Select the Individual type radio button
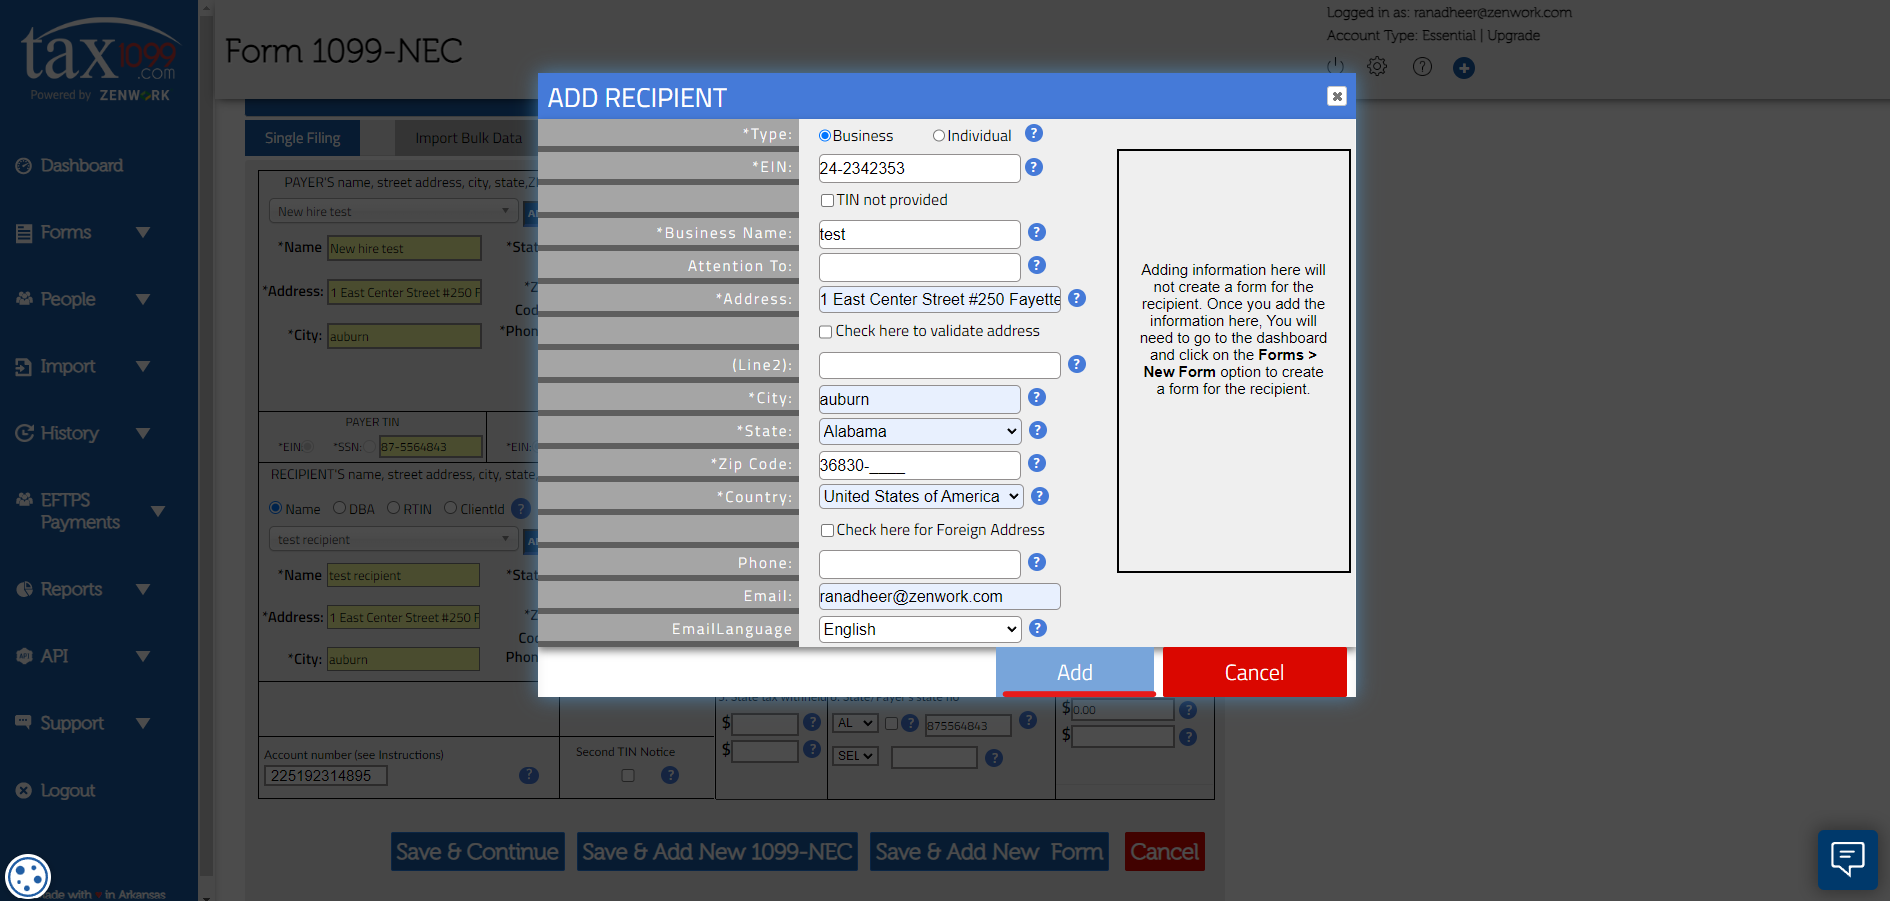This screenshot has height=901, width=1890. click(939, 136)
